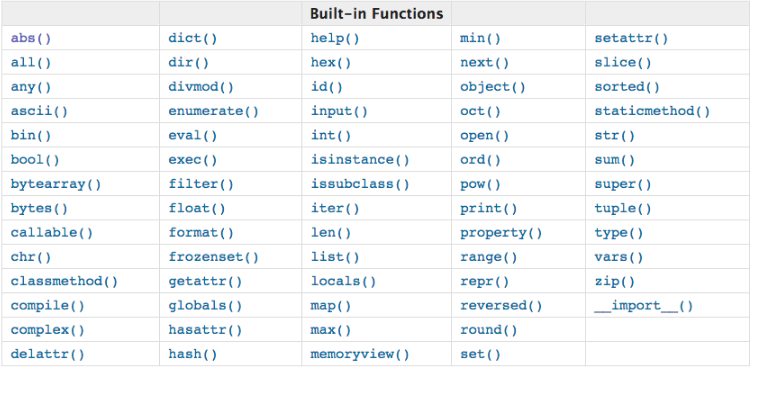
Task: Click the eval() link
Action: point(193,135)
